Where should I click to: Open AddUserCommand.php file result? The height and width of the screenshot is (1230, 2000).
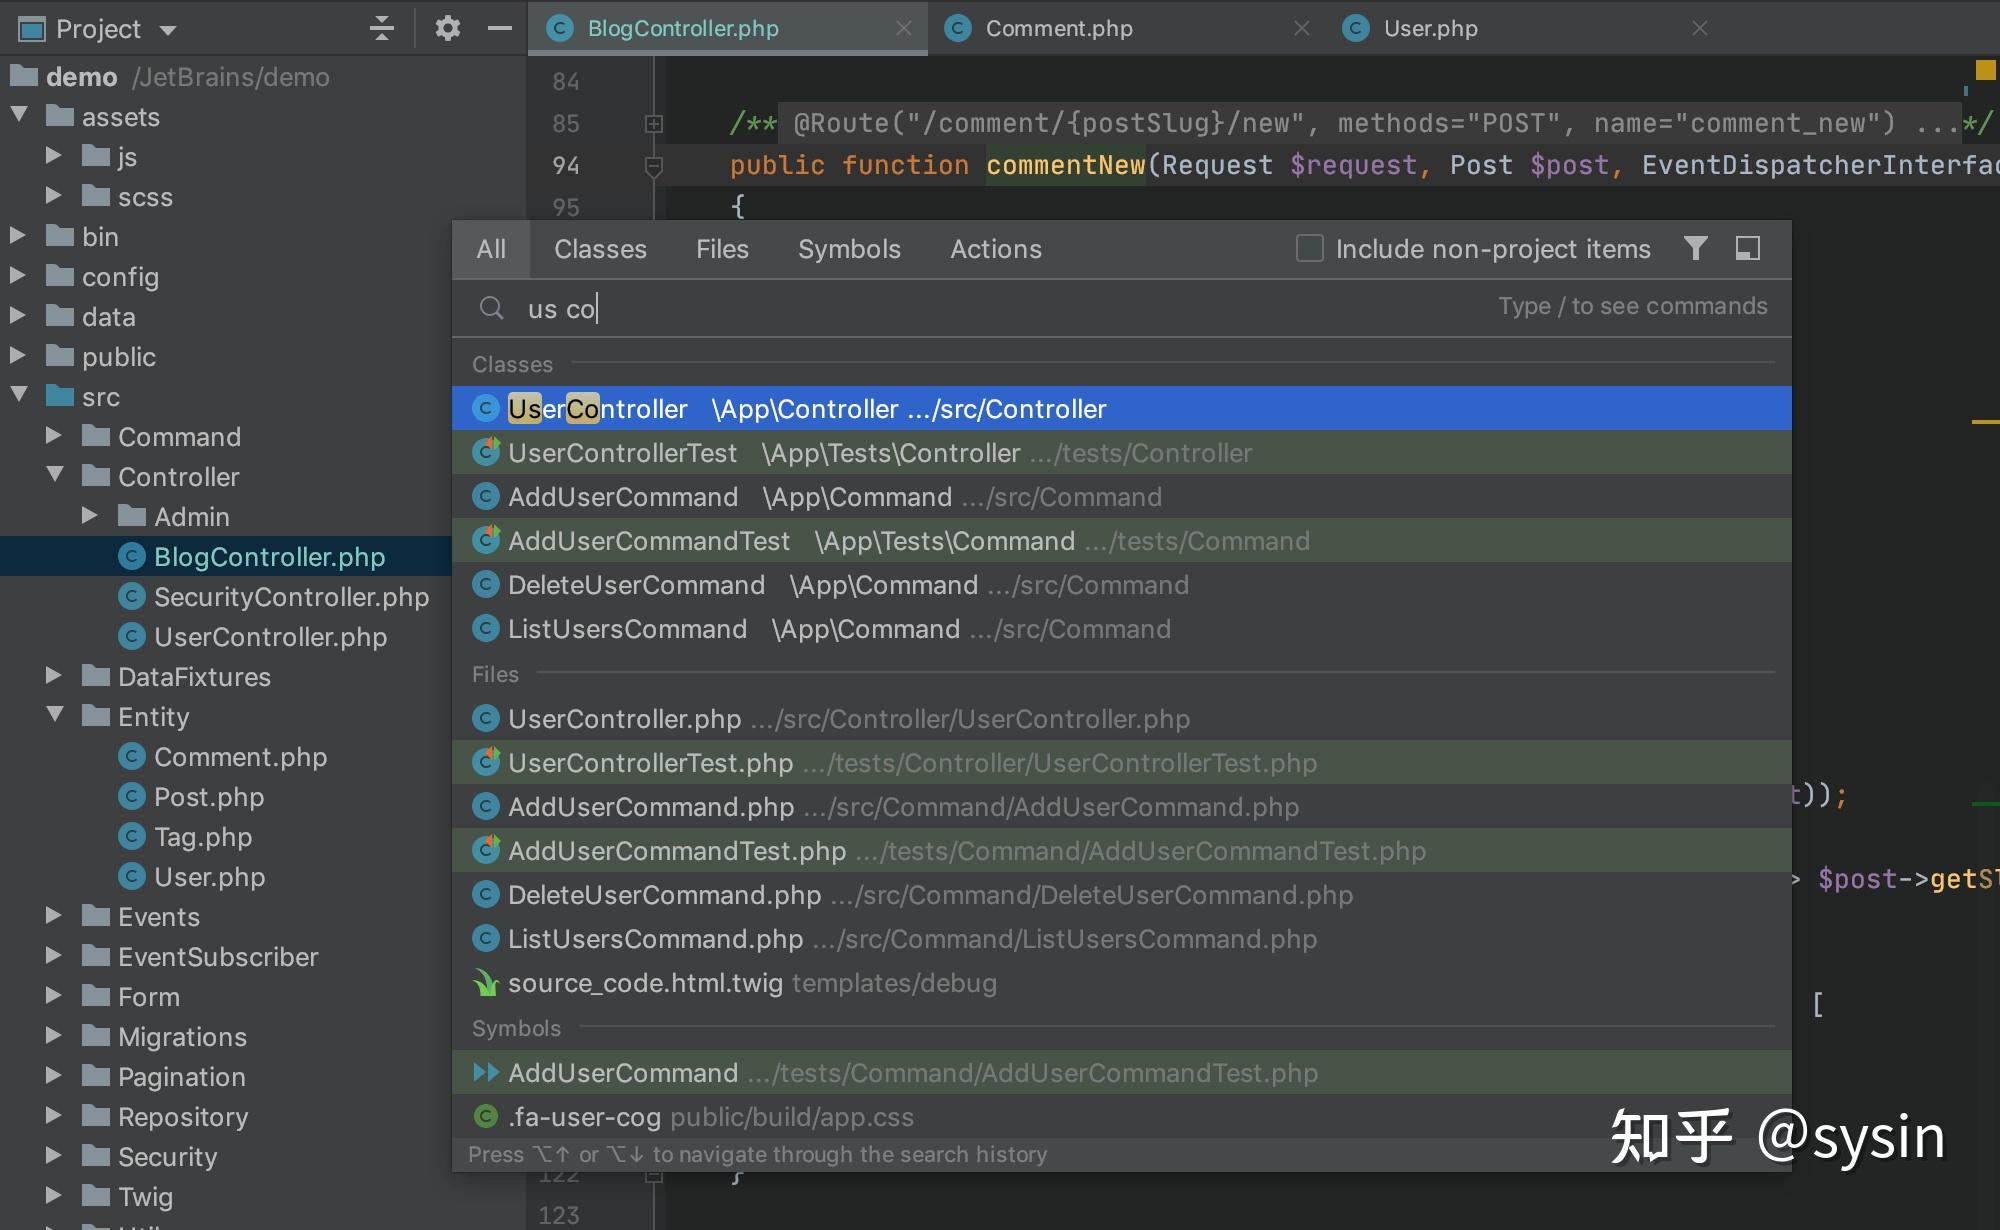pos(1121,807)
